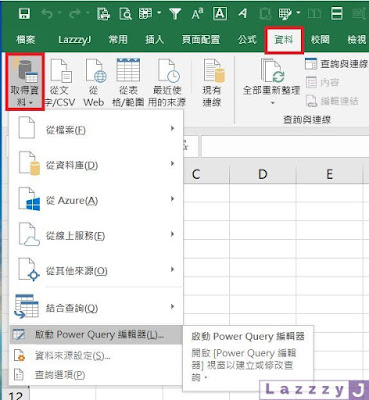Switch to the 公式 tab

click(x=247, y=40)
